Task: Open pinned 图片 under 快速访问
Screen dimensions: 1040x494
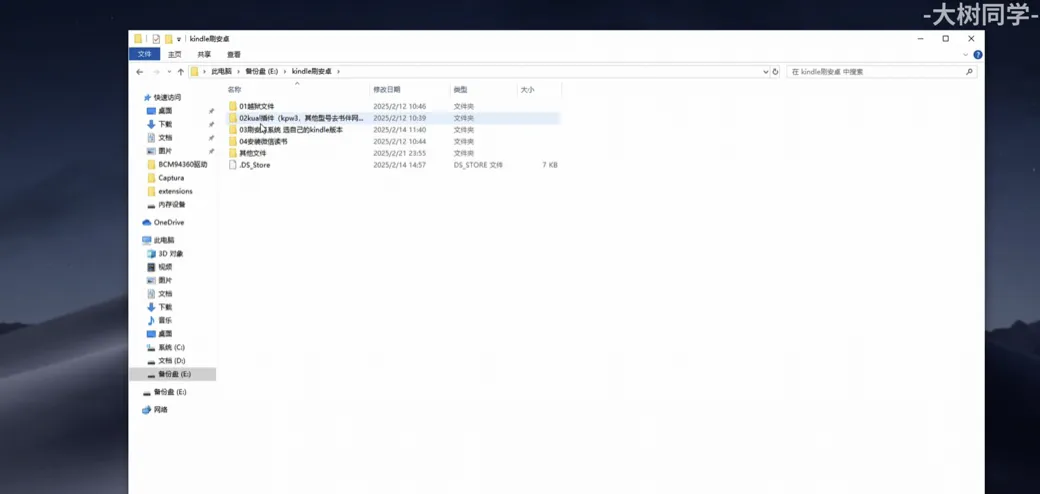Action: point(165,151)
